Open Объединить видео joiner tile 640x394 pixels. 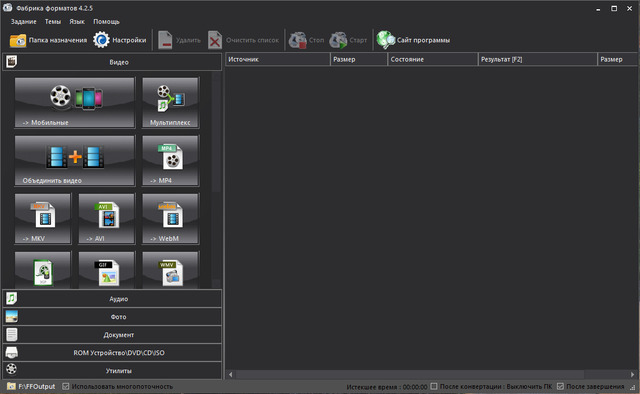coord(75,160)
